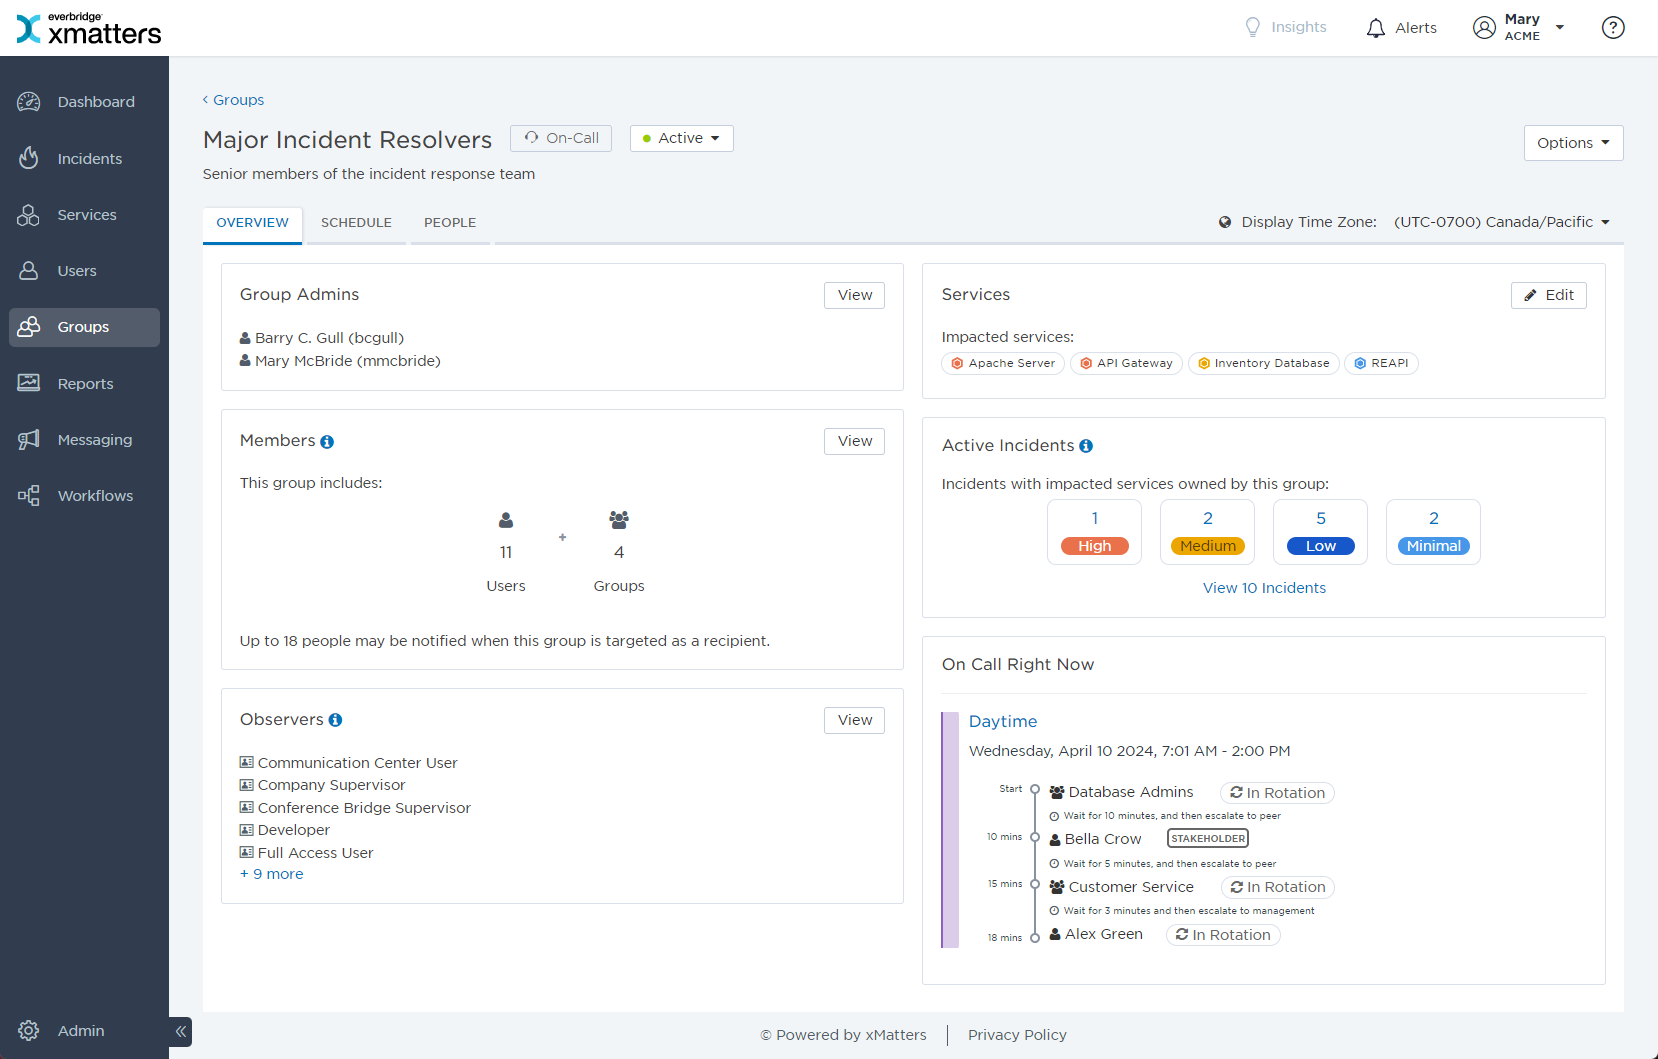Open Dashboard from the sidebar menu
This screenshot has width=1658, height=1059.
84,102
